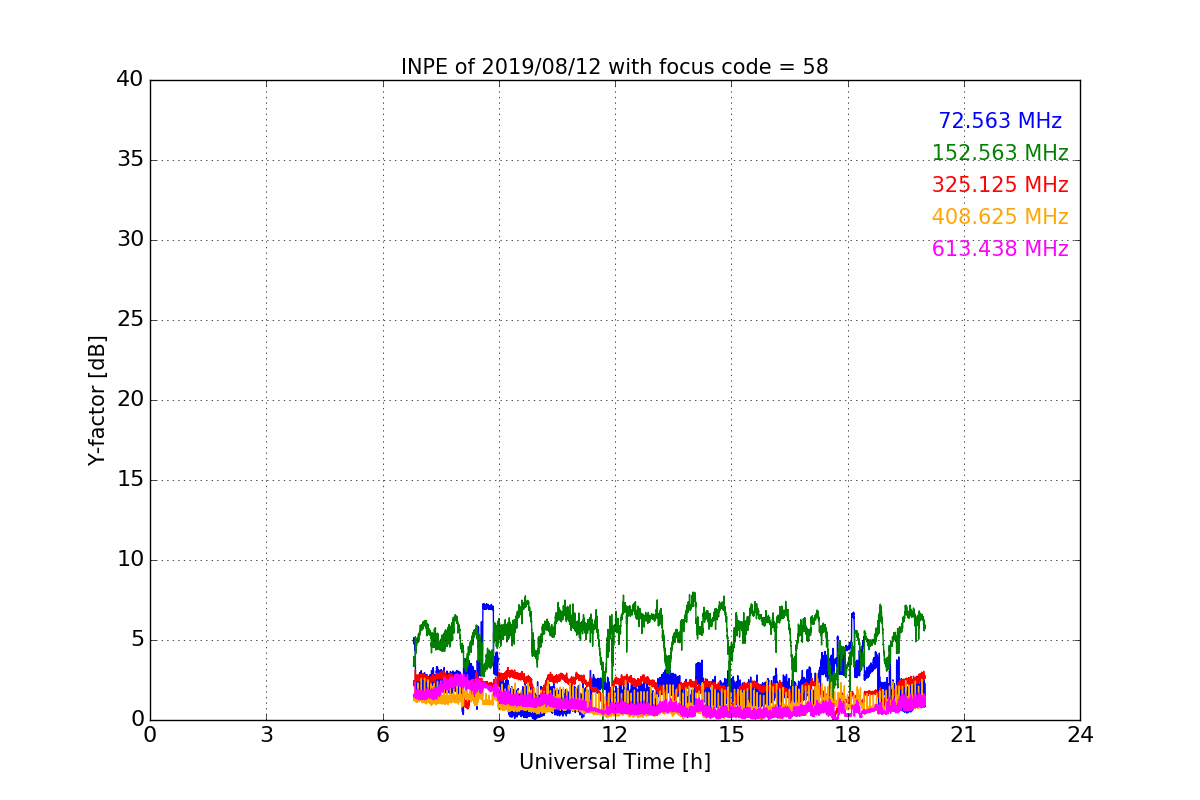Screen dimensions: 1200x800
Task: Click y-axis tick label 40
Action: (x=130, y=80)
